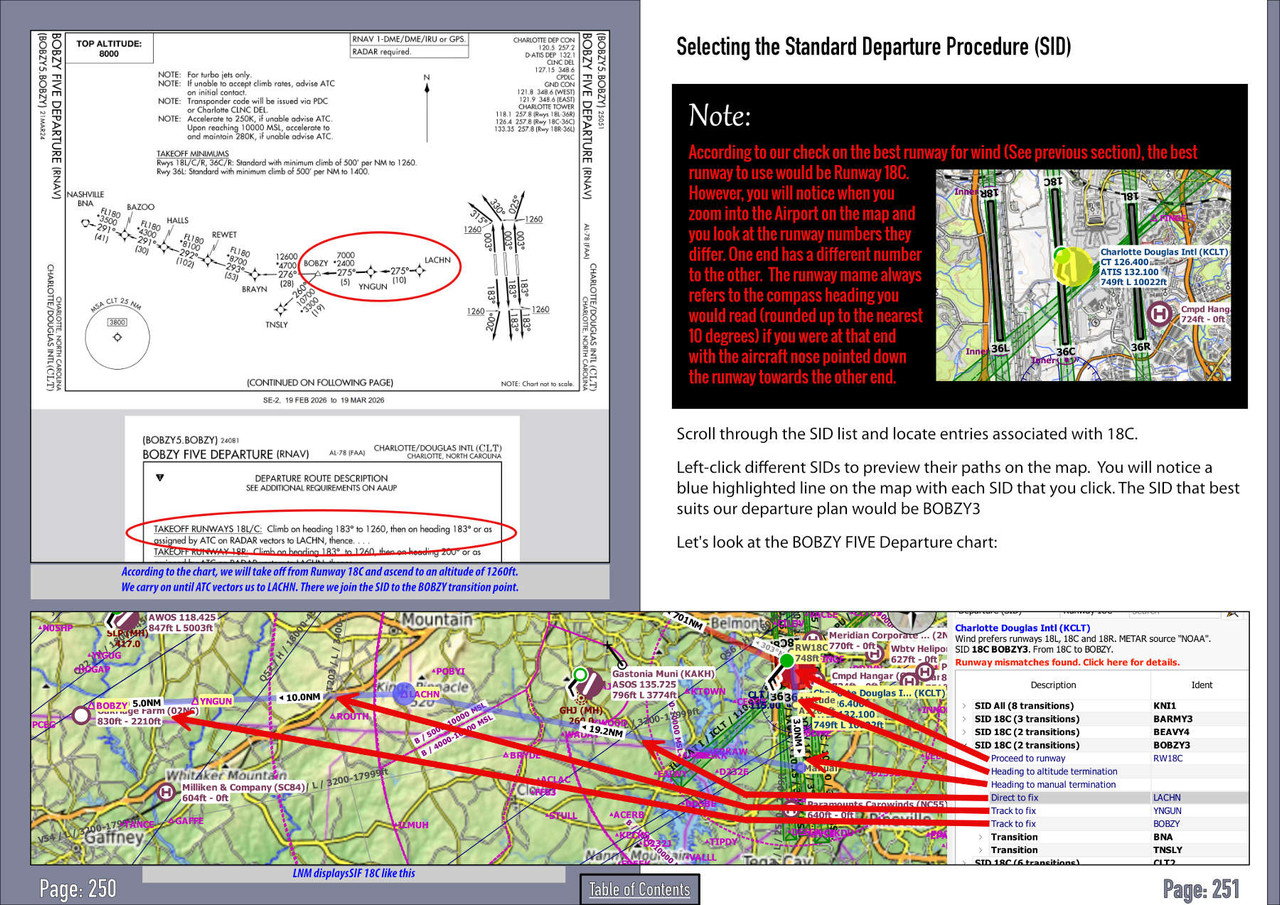Click the Milliken & Company heliport icon
Image resolution: width=1280 pixels, height=905 pixels.
coord(166,792)
